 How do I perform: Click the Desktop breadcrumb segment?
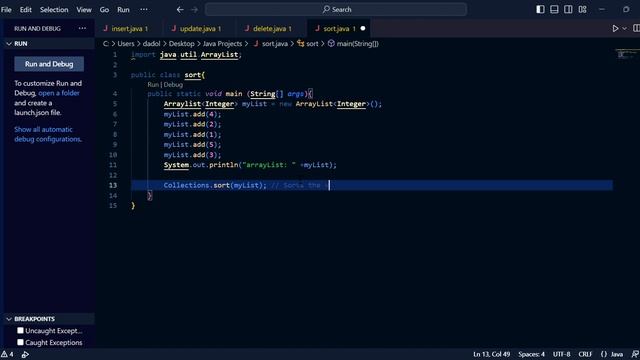coord(182,43)
